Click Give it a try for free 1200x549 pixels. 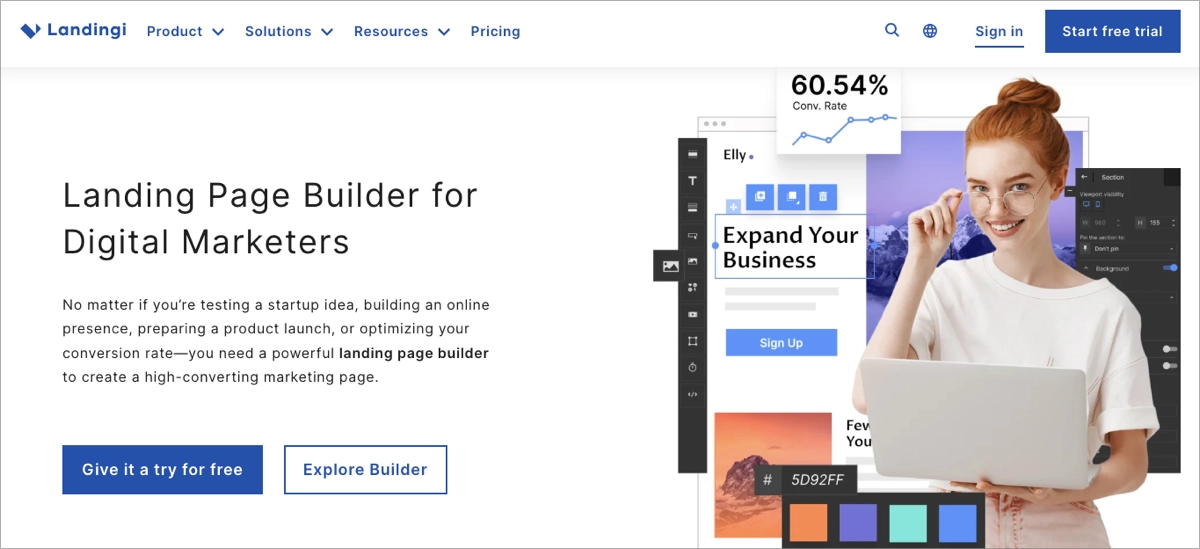point(162,470)
